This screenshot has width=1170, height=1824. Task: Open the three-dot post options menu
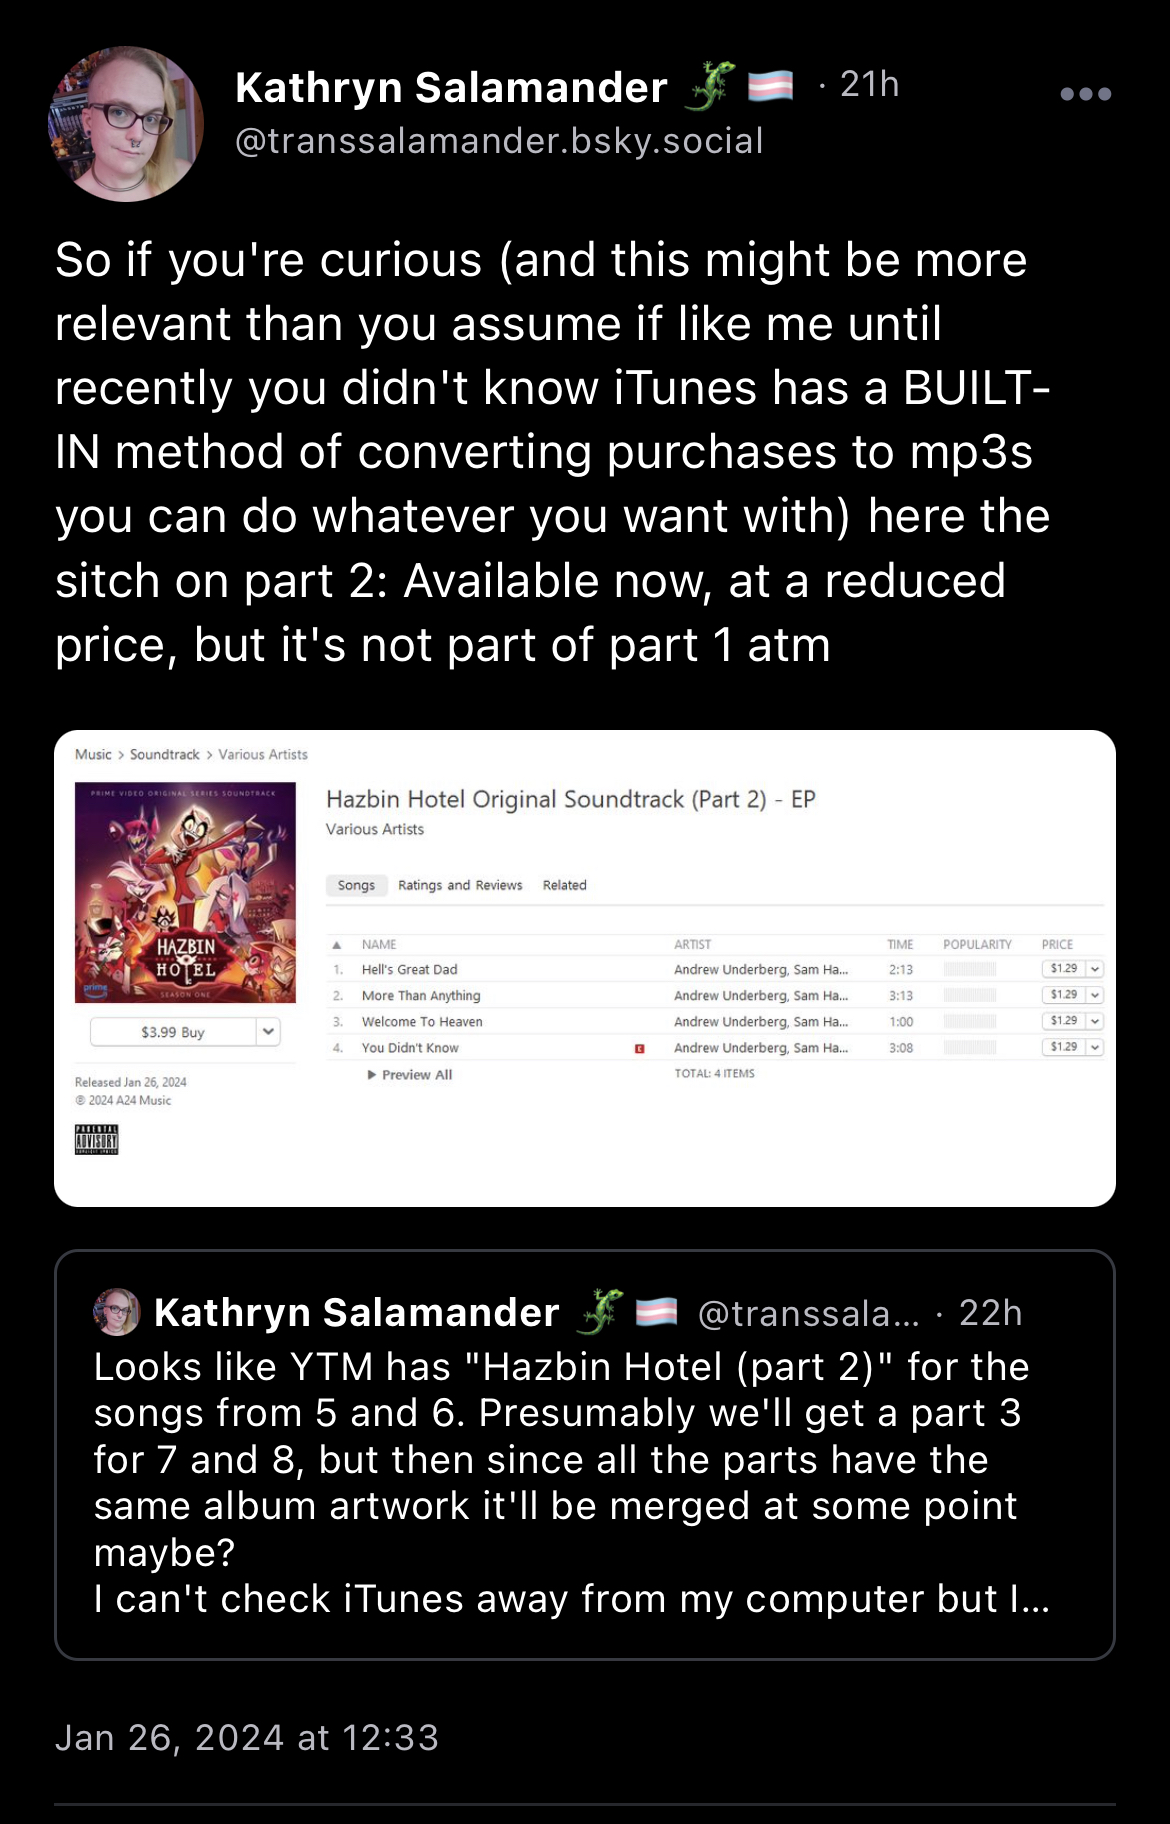(x=1085, y=94)
